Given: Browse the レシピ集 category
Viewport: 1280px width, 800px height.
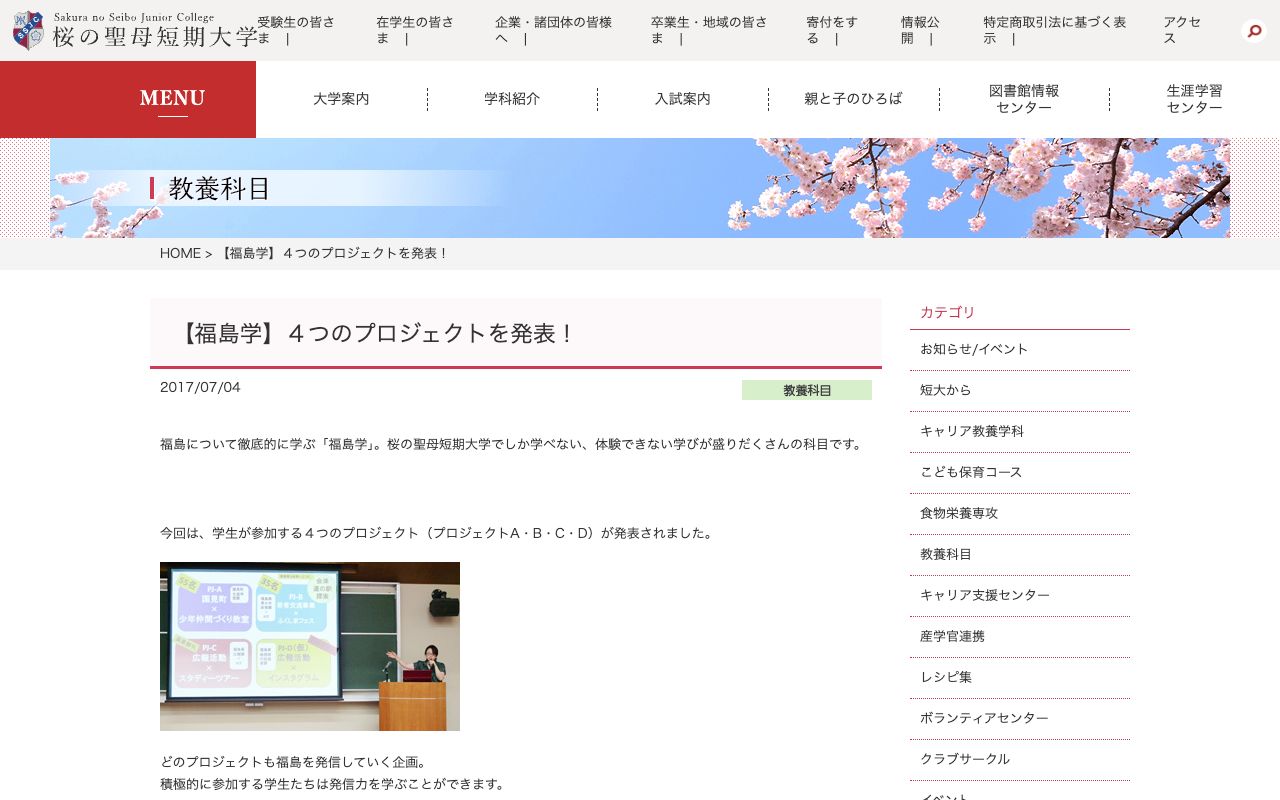Looking at the screenshot, I should click(x=945, y=677).
